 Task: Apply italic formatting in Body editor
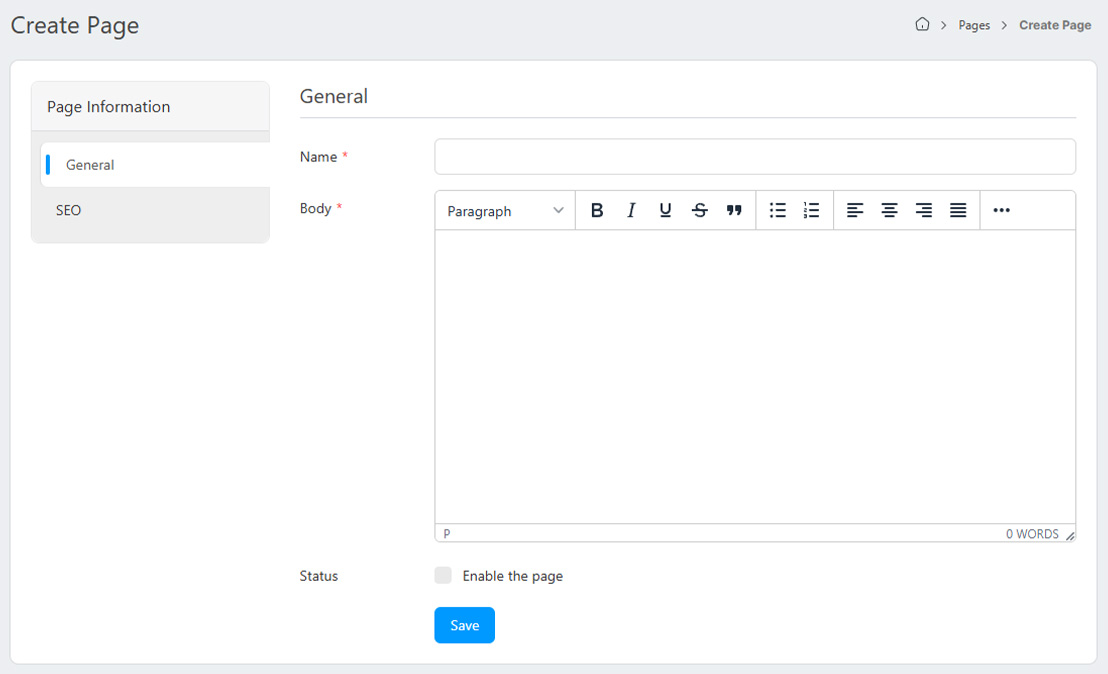pos(631,210)
